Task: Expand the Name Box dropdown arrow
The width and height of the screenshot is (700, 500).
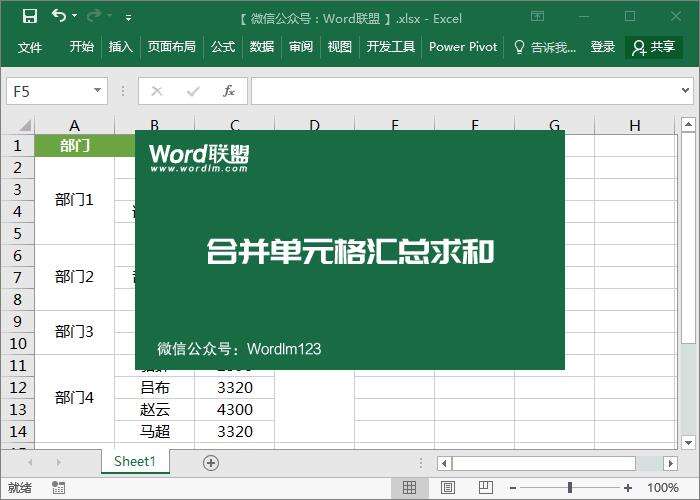Action: point(97,91)
